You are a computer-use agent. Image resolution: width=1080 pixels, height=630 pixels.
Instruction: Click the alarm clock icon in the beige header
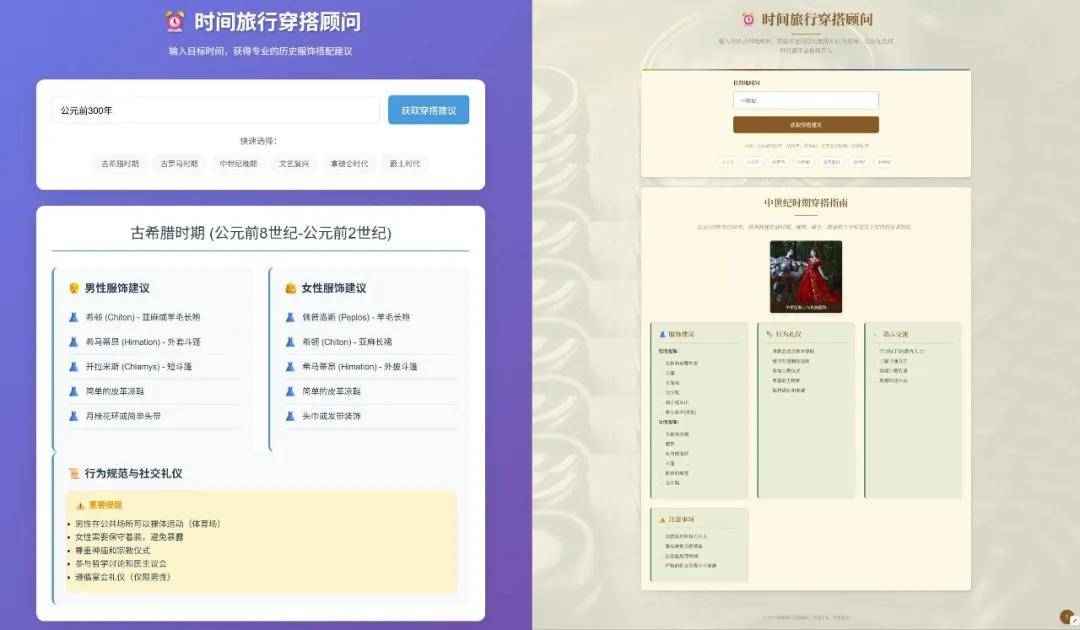coord(748,19)
